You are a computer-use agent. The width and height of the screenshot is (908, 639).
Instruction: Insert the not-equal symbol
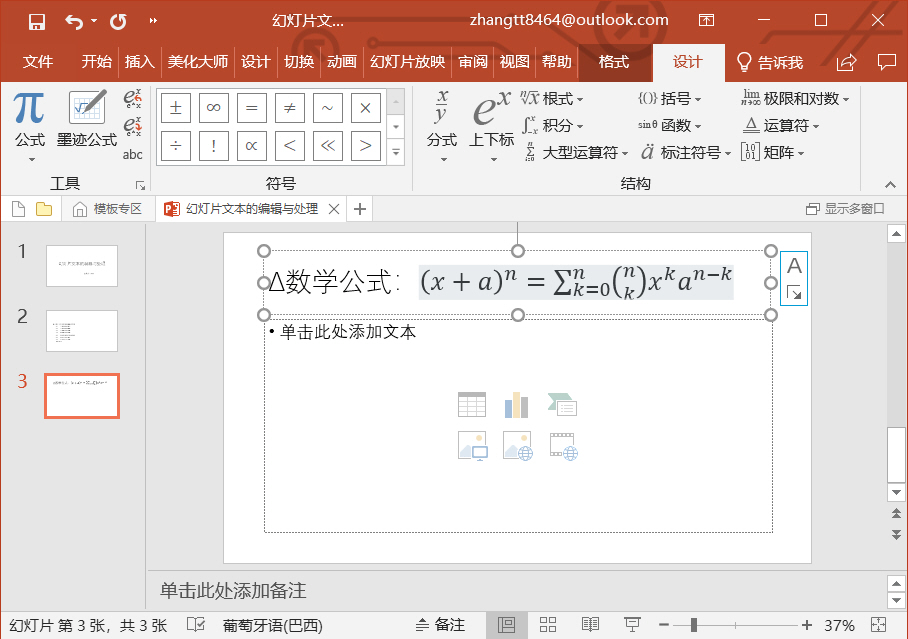289,108
